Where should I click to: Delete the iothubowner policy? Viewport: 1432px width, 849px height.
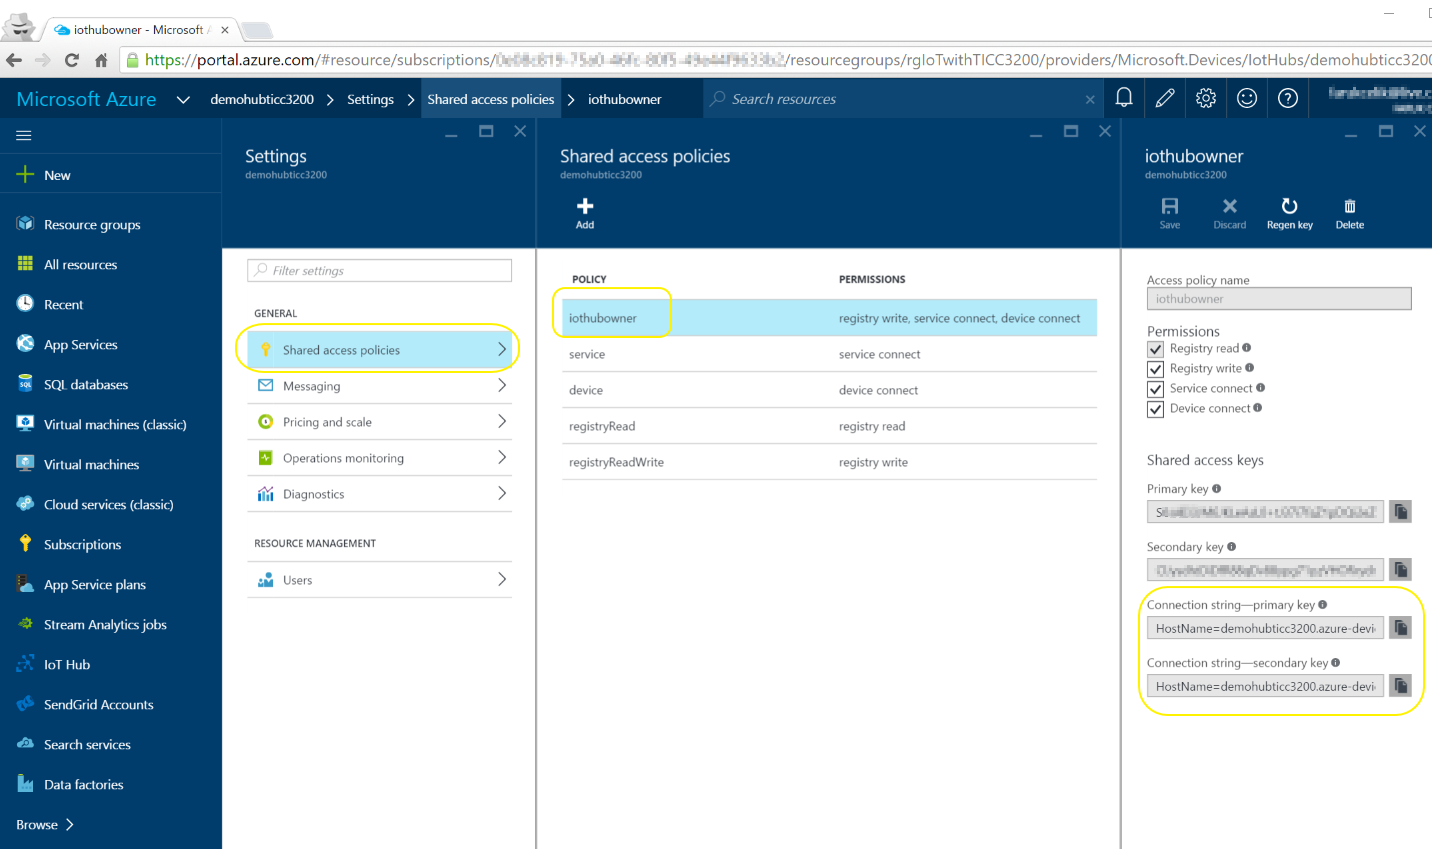(x=1350, y=213)
